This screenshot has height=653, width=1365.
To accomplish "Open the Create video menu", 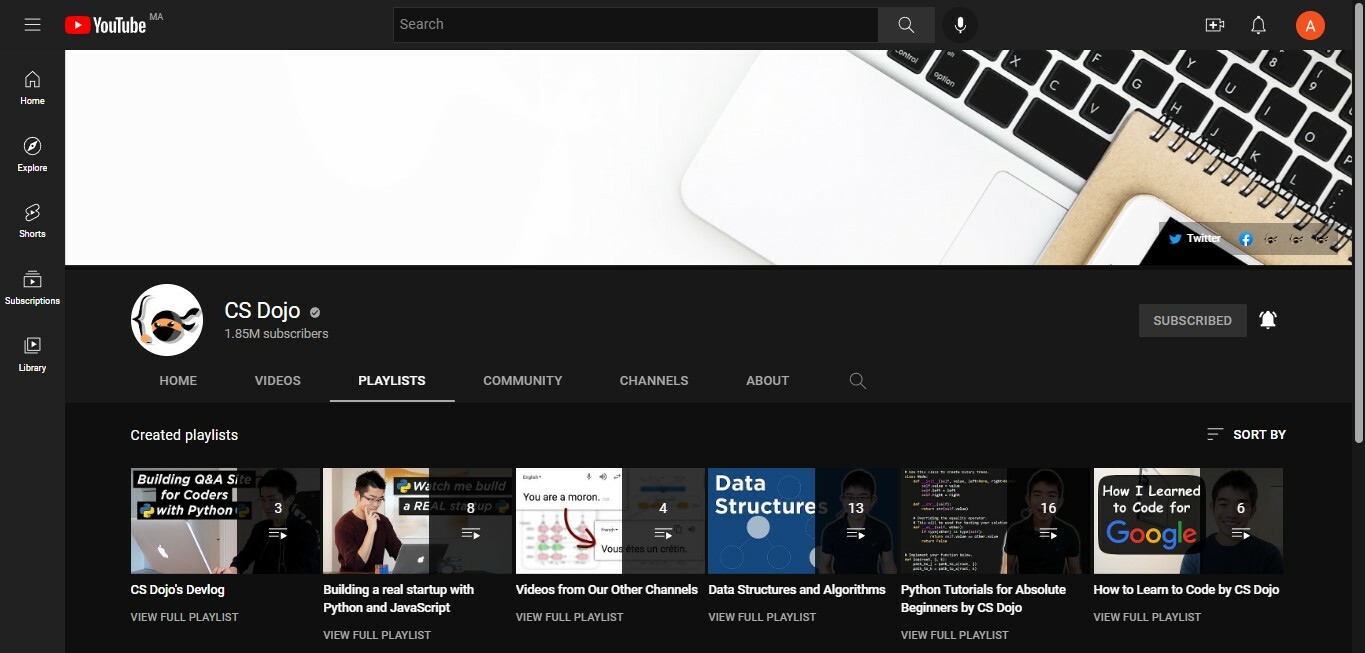I will tap(1215, 25).
